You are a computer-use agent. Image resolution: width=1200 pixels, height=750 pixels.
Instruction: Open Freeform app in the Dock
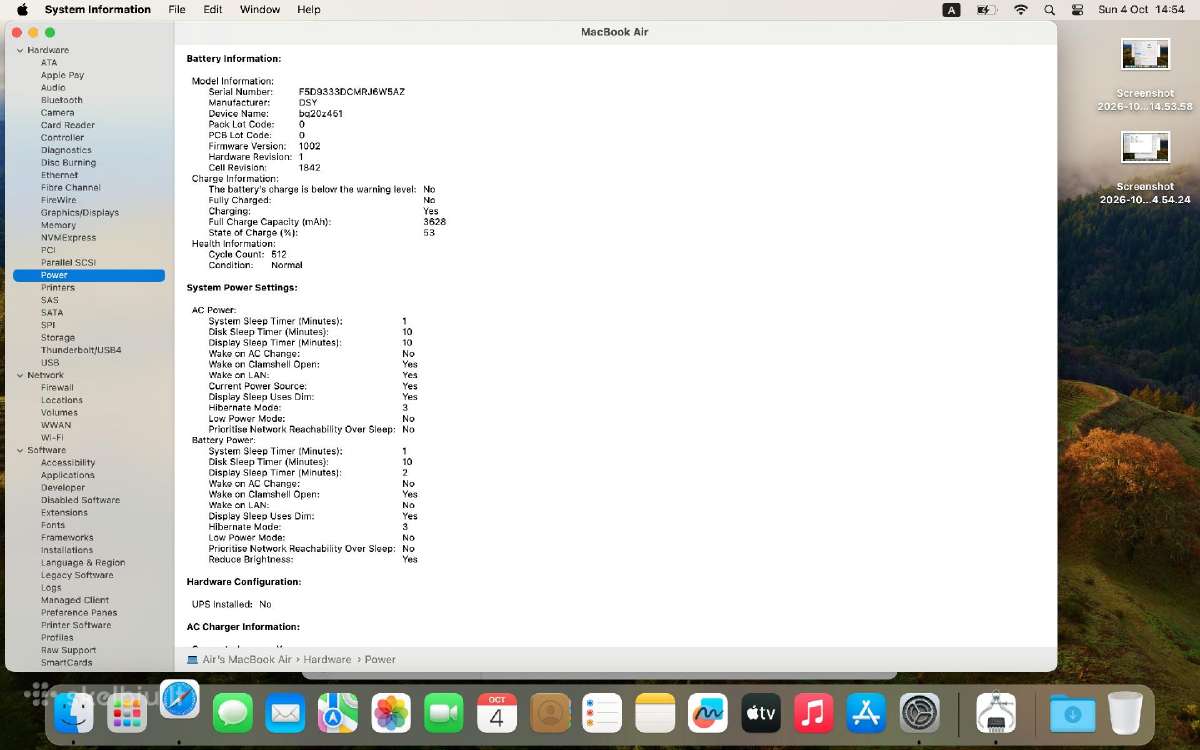[x=709, y=714]
